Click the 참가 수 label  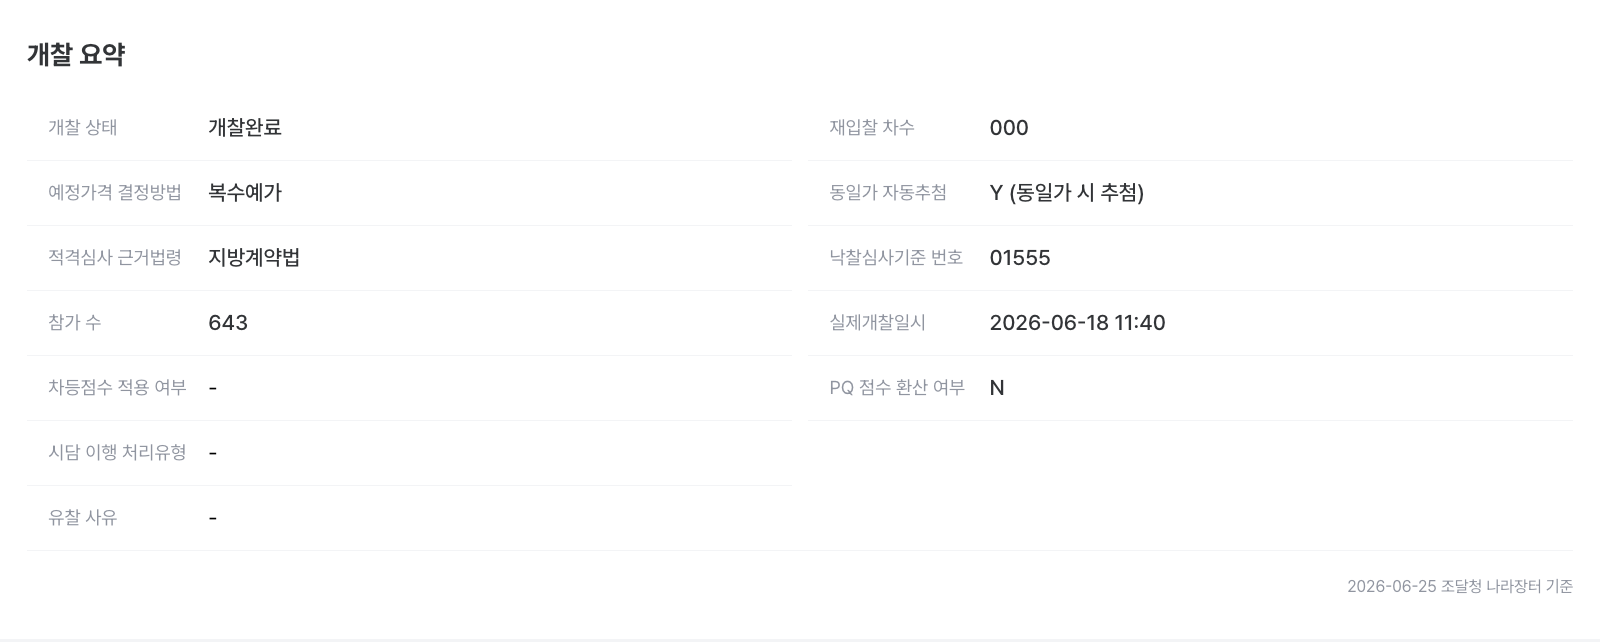pos(75,322)
